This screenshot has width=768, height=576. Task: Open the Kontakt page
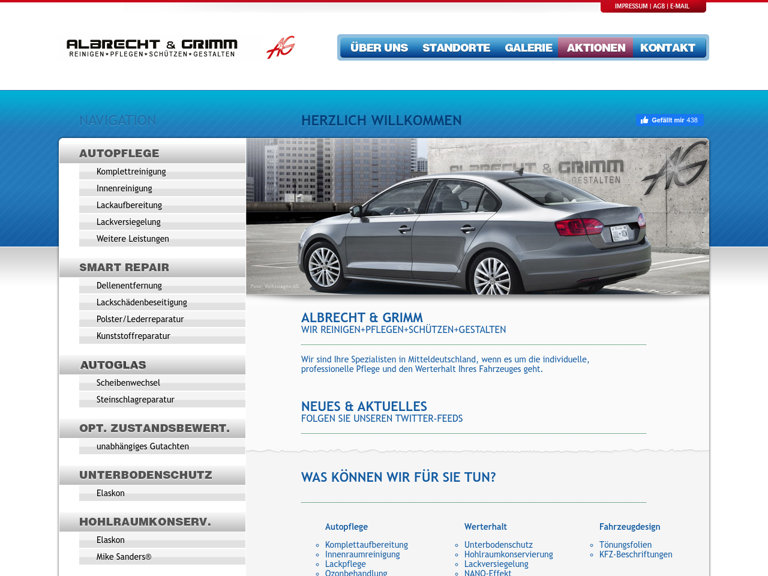pyautogui.click(x=667, y=48)
